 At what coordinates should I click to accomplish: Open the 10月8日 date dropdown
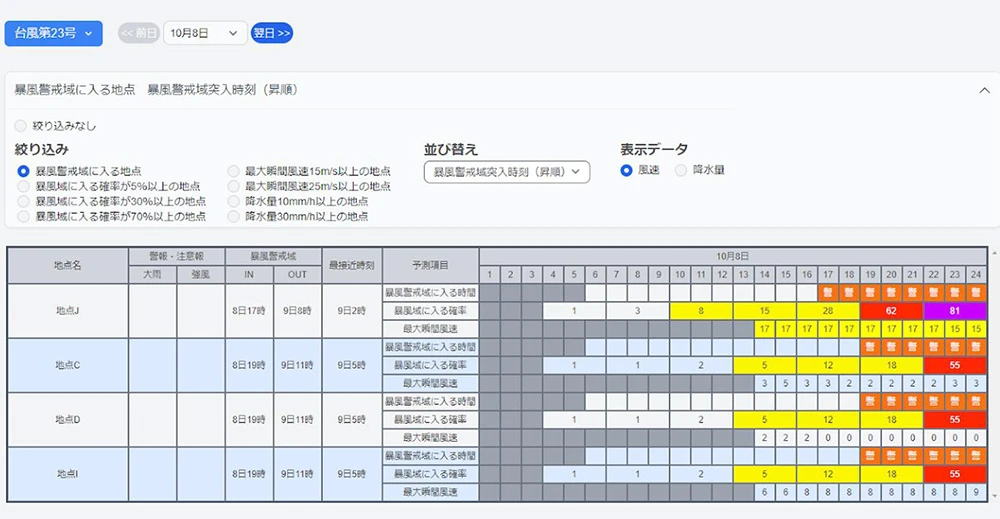pyautogui.click(x=205, y=33)
